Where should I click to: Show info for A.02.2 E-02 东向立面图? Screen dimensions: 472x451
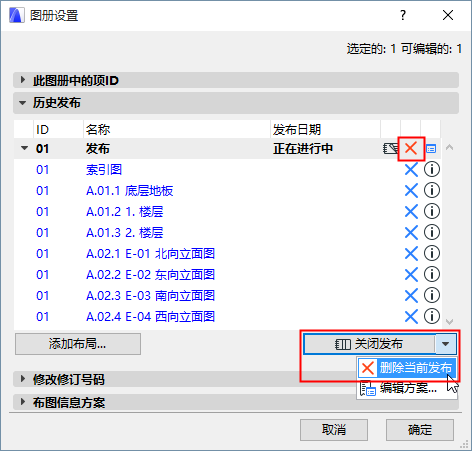[x=432, y=274]
